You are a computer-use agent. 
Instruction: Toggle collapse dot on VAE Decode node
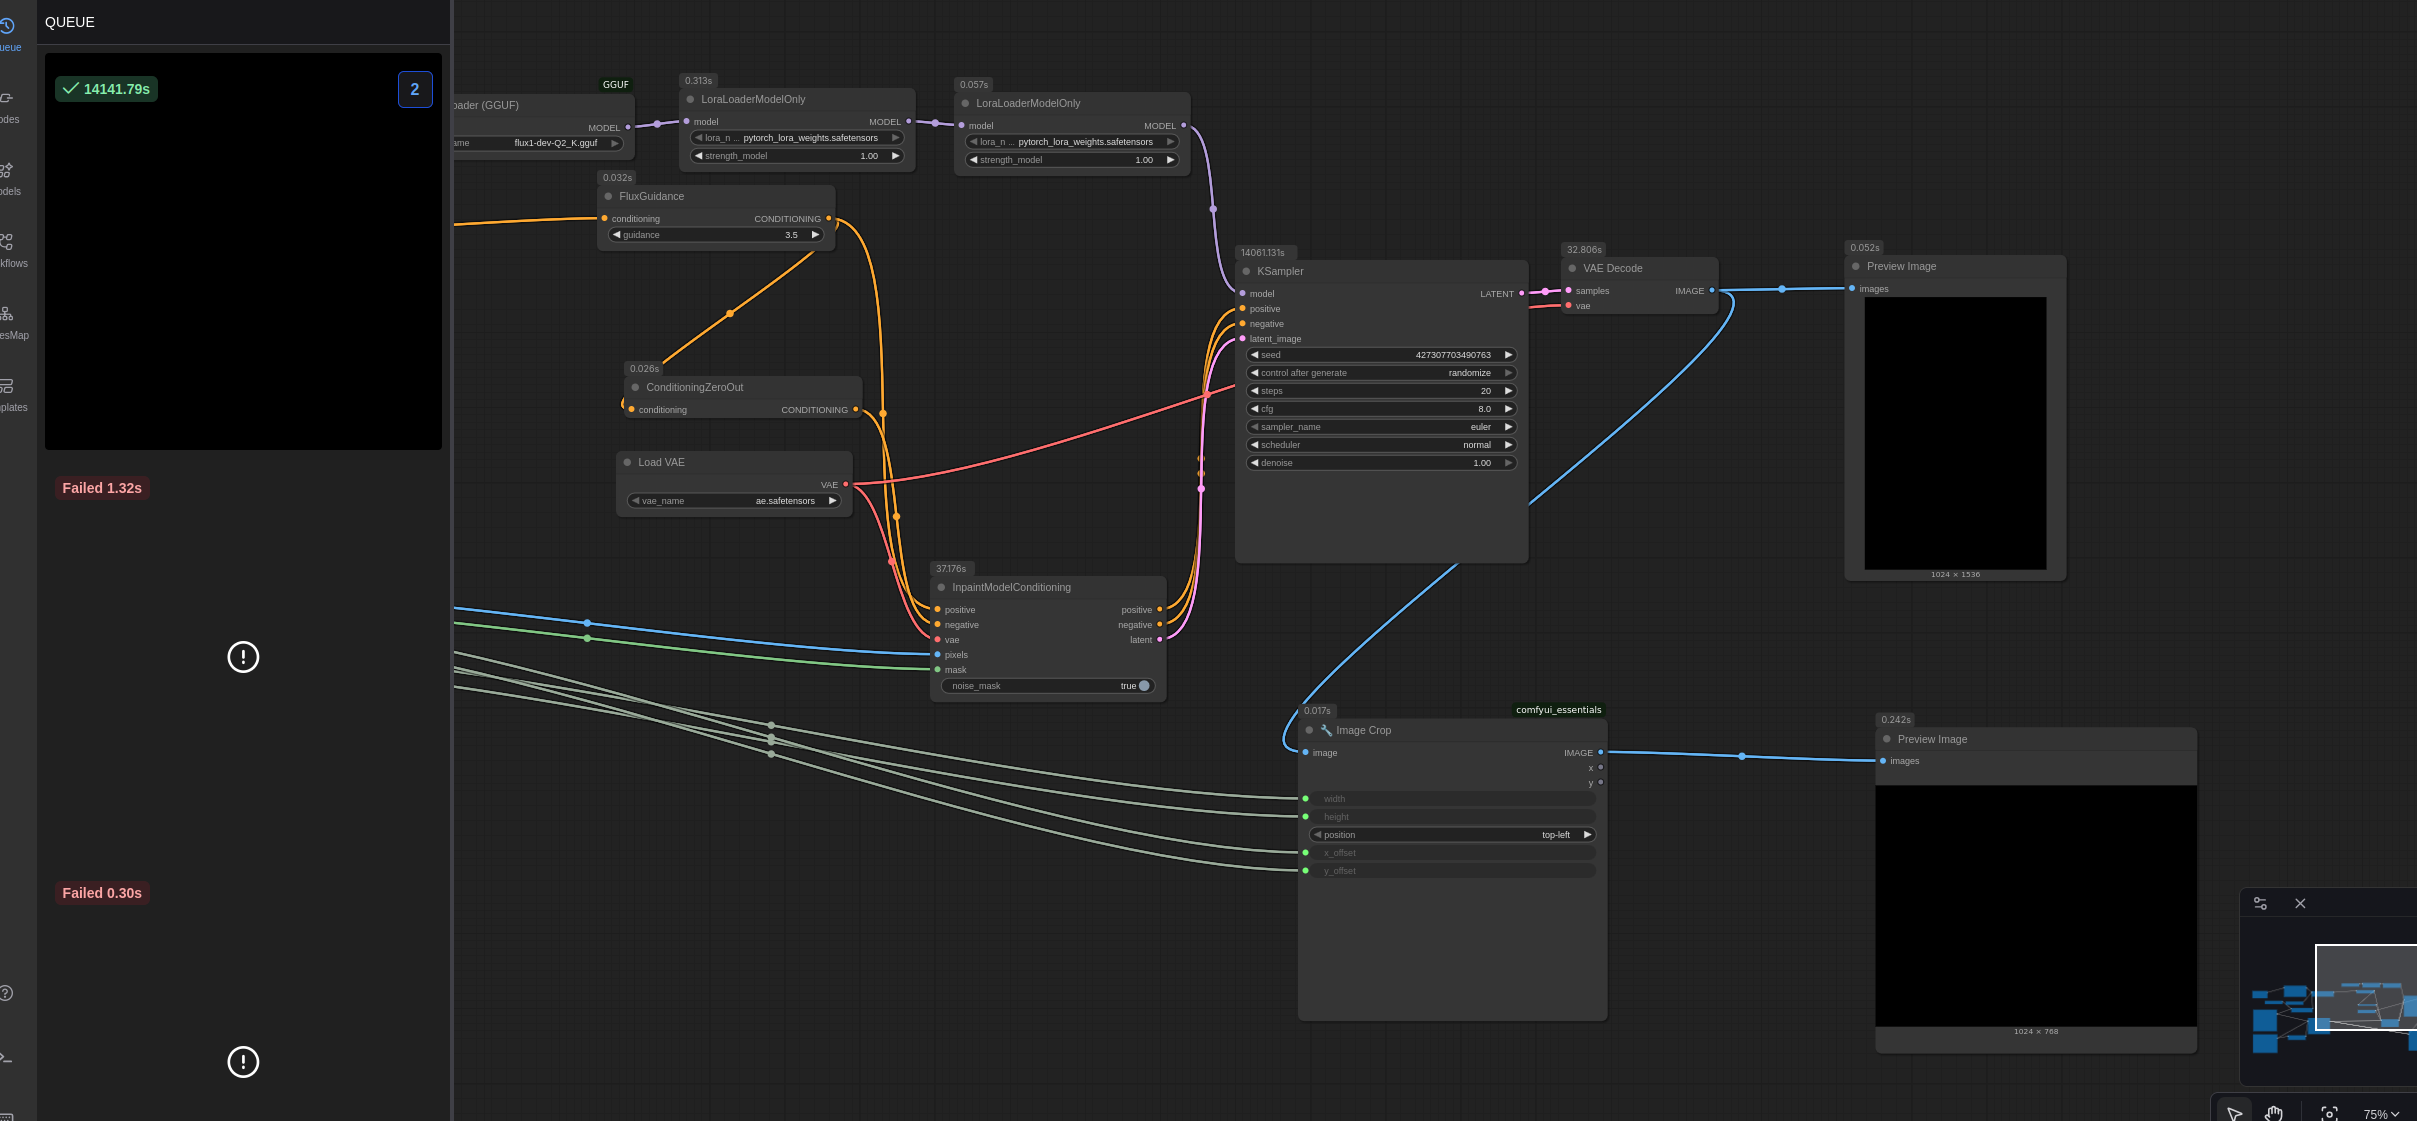coord(1572,269)
